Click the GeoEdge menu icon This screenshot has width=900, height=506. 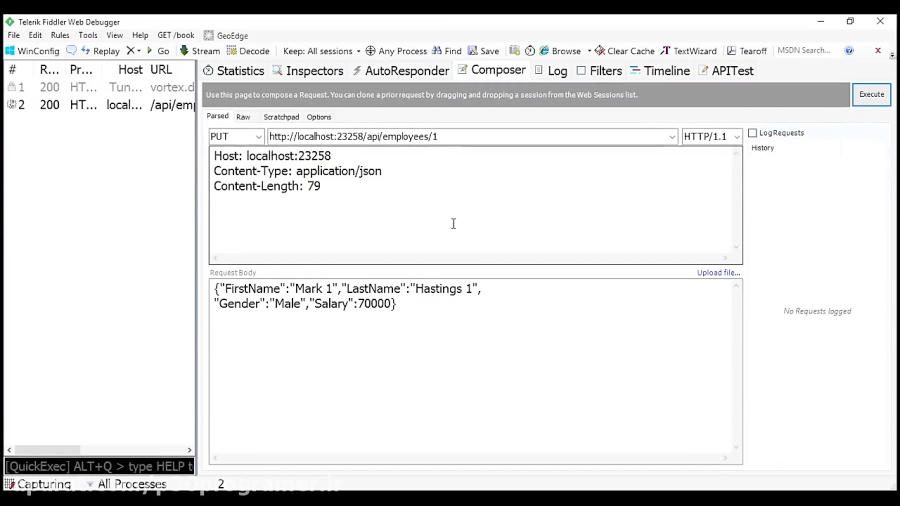209,36
